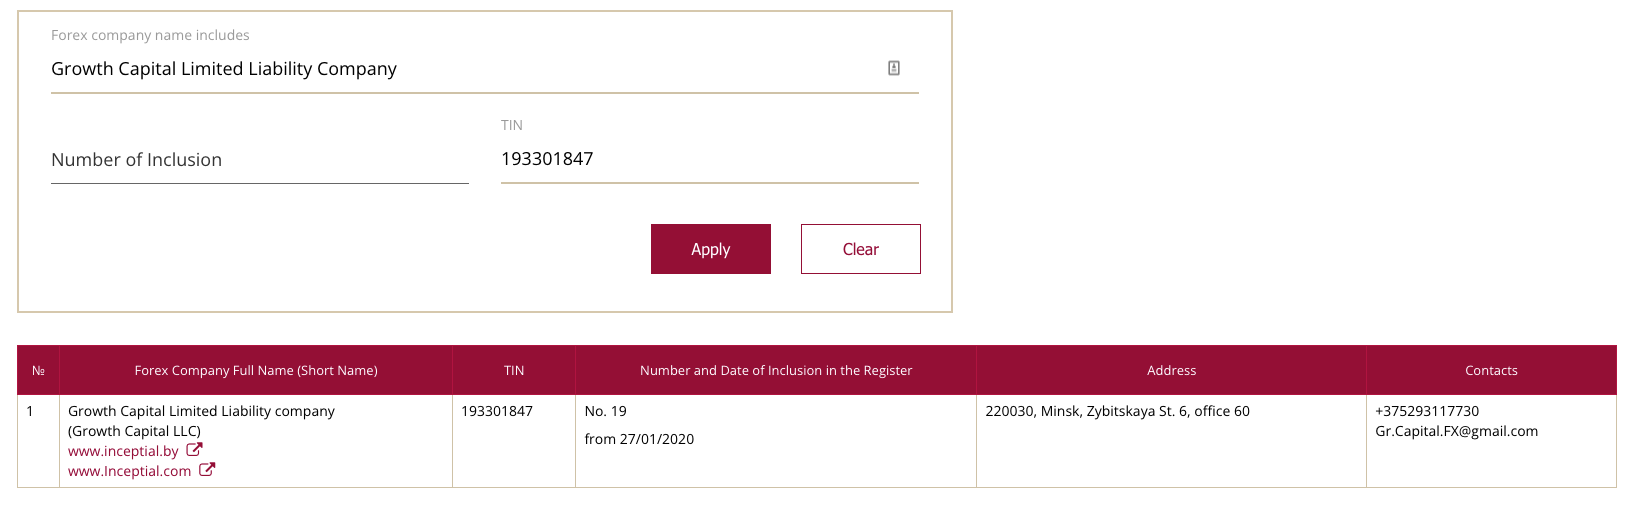Select the Gr.Capital.FX@gmail.com email text
1636x507 pixels.
(1456, 431)
